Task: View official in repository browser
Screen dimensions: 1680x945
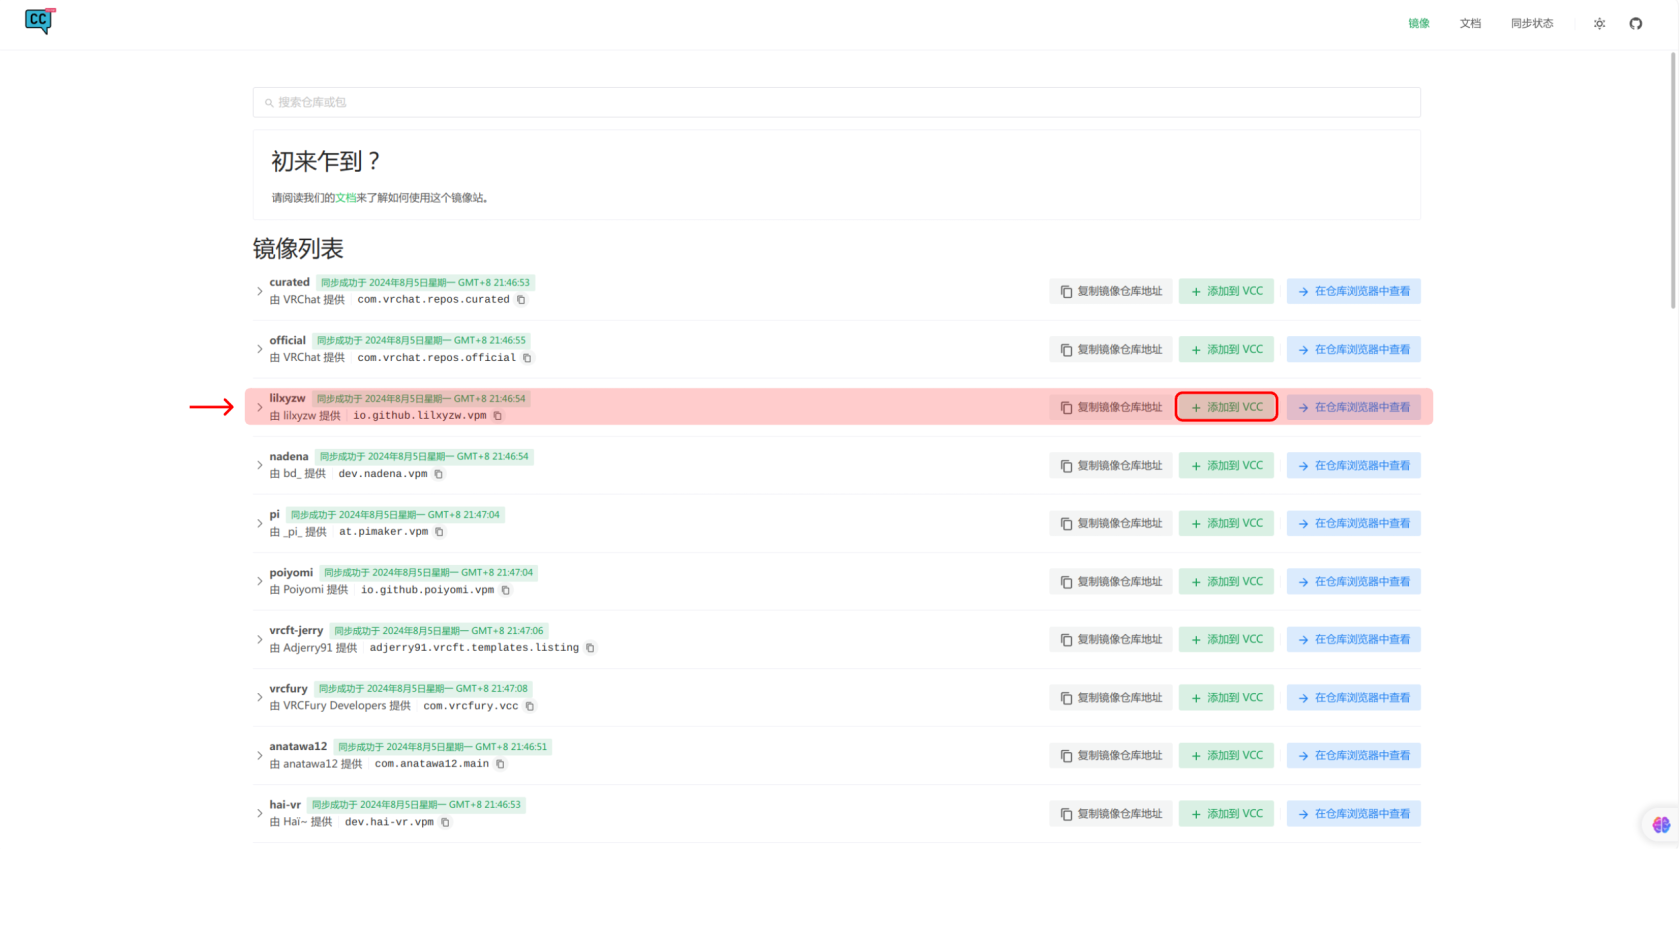Action: click(1353, 349)
